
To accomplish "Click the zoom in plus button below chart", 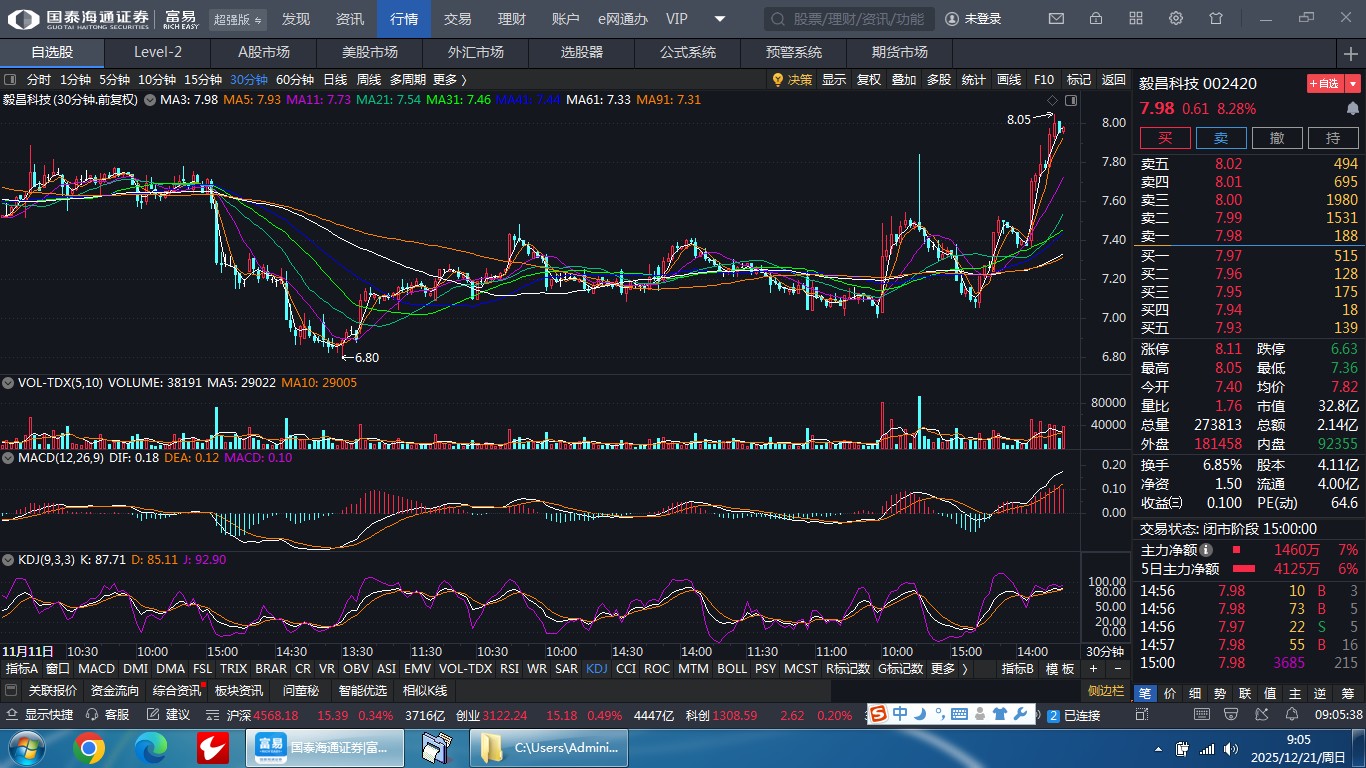I will point(1093,669).
